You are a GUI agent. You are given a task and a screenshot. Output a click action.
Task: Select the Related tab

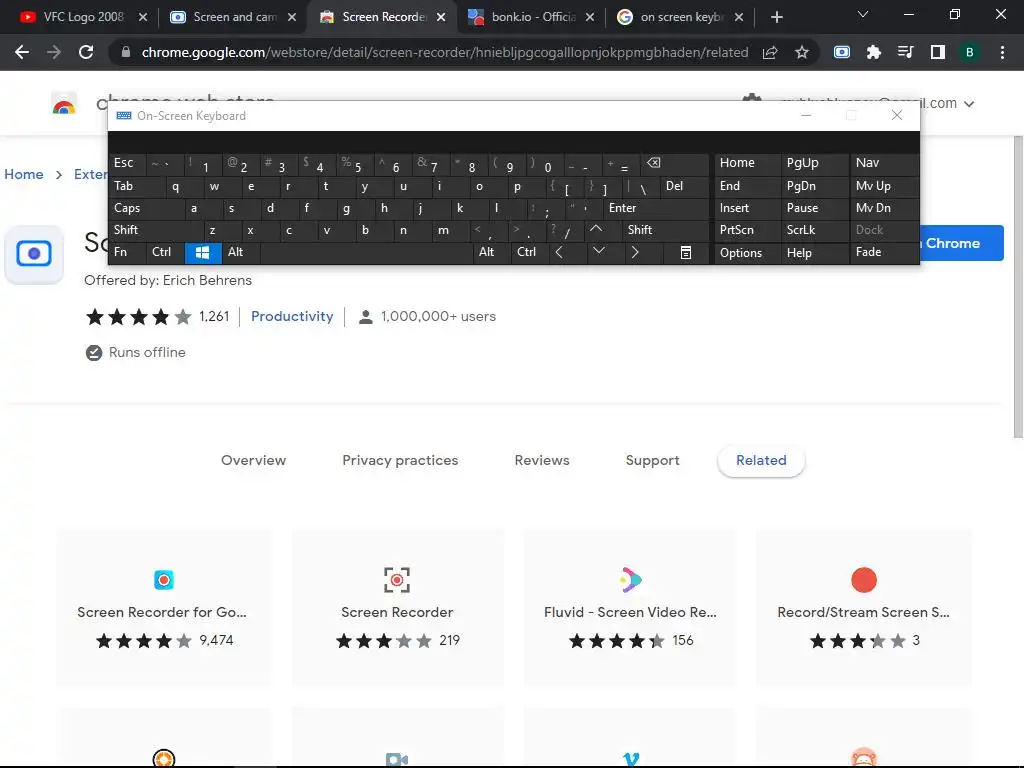(x=761, y=460)
